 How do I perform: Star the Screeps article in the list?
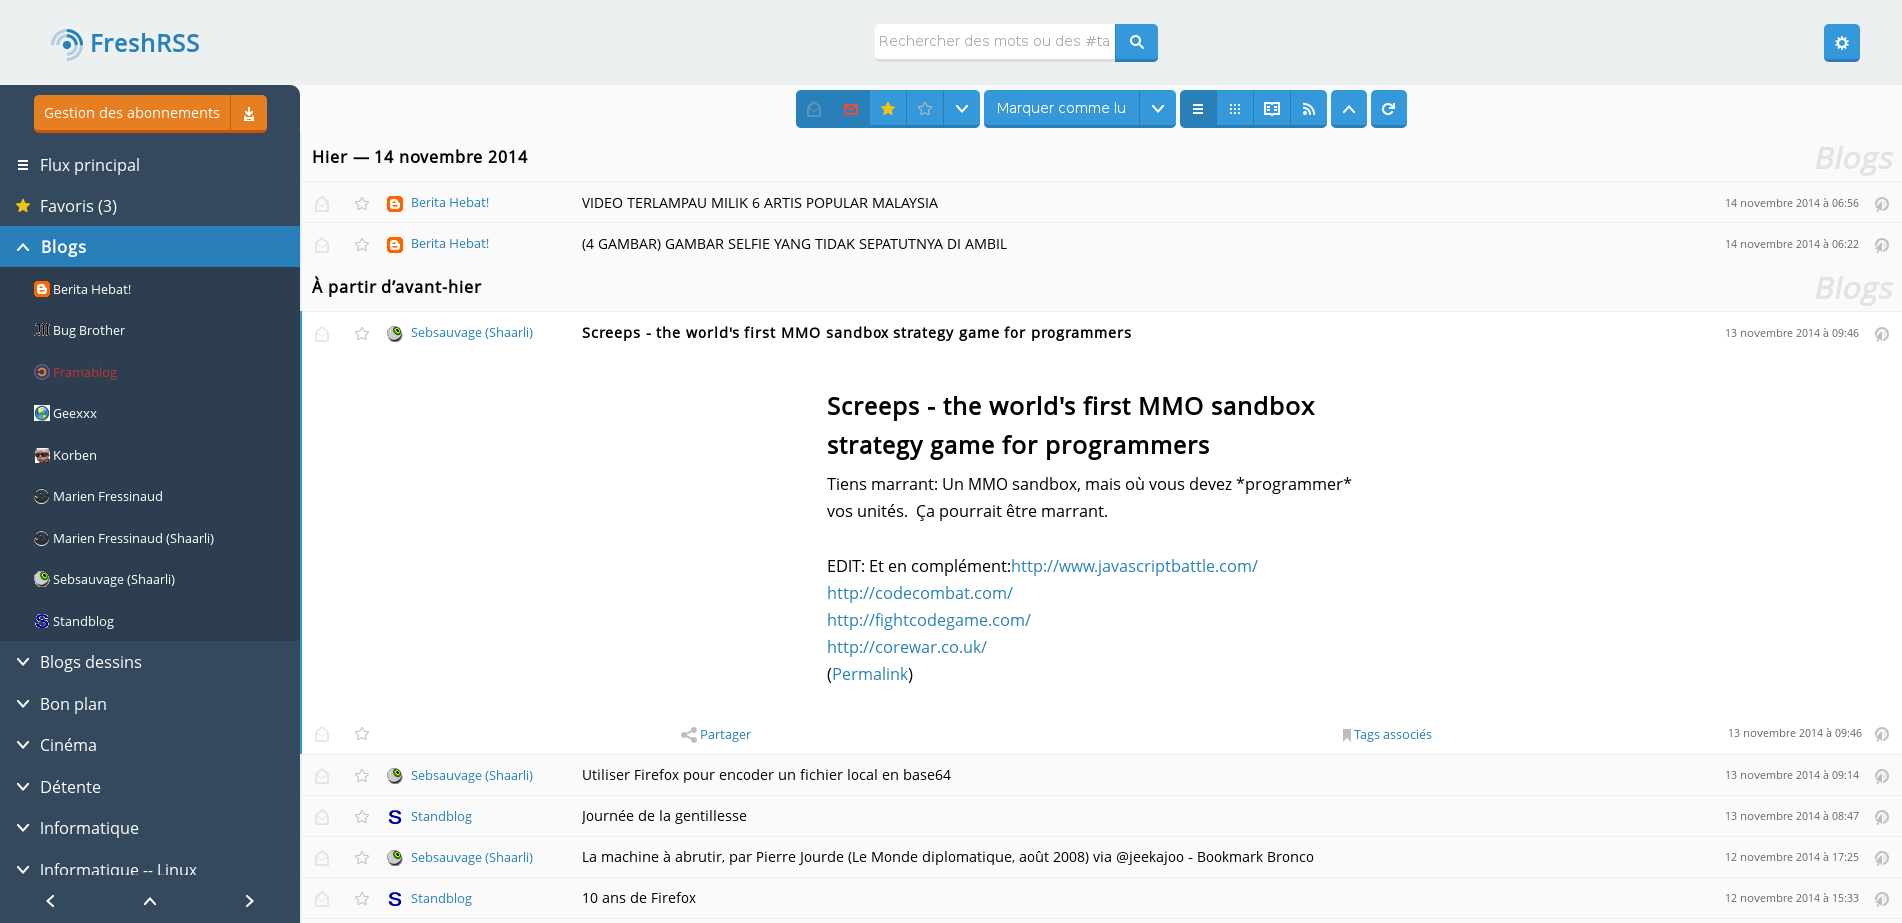(362, 334)
